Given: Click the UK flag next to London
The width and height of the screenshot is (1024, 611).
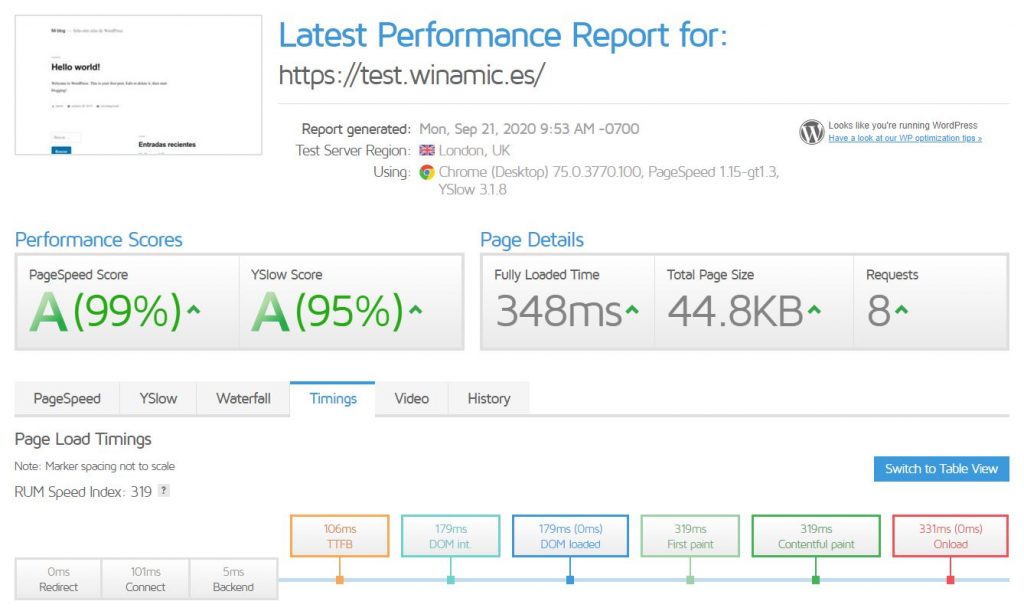Looking at the screenshot, I should pos(425,151).
